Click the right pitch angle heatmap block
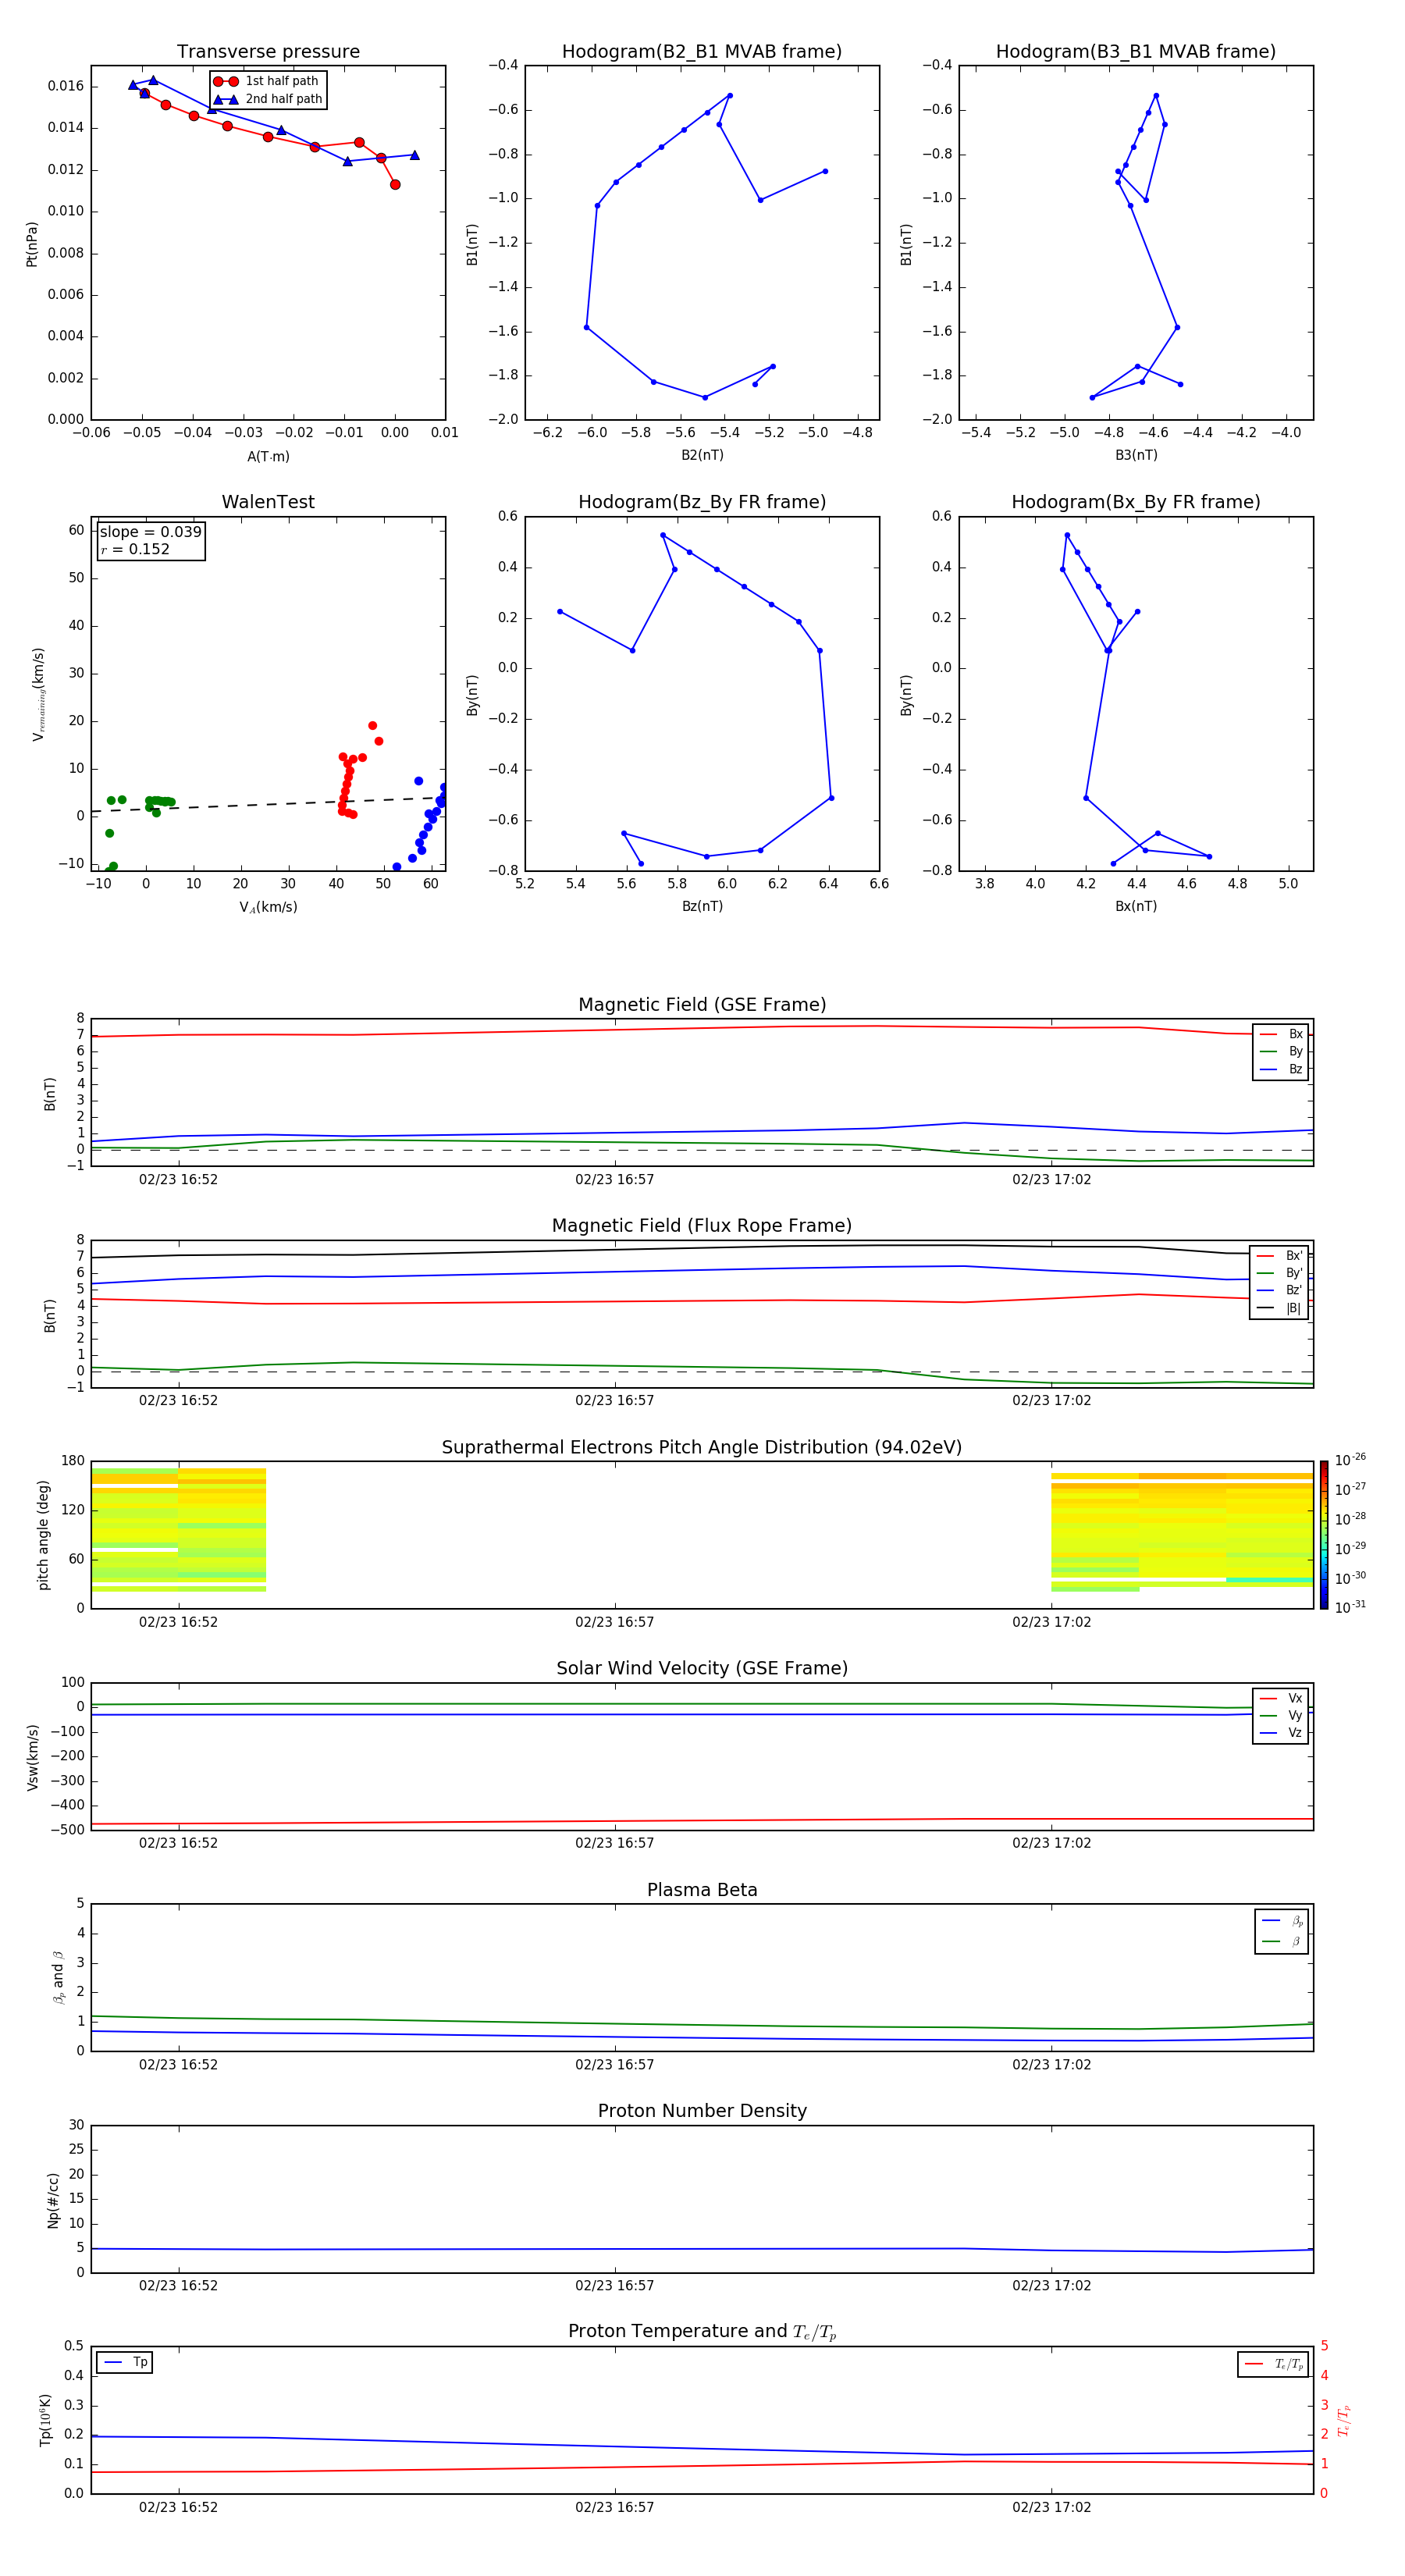The image size is (1405, 2576). coord(1182,1532)
